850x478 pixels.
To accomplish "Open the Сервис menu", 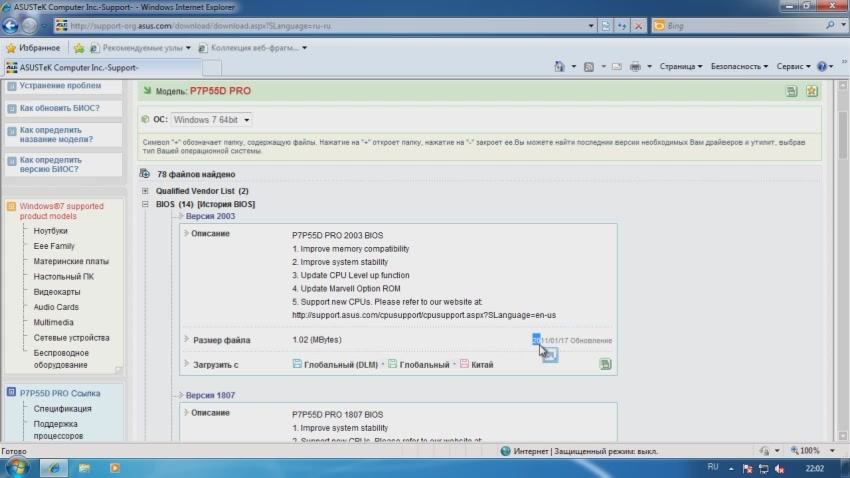I will click(x=794, y=66).
